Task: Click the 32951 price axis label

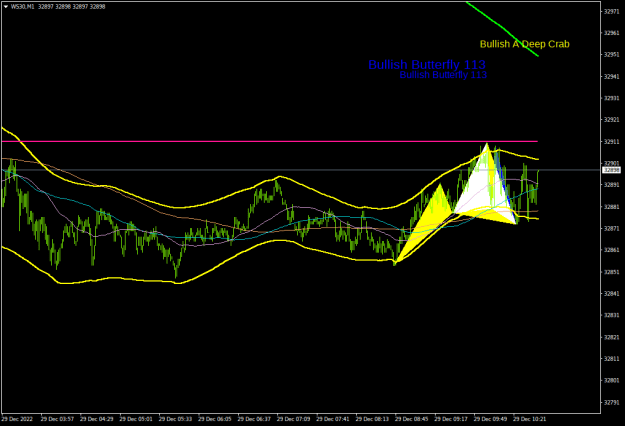Action: click(611, 55)
